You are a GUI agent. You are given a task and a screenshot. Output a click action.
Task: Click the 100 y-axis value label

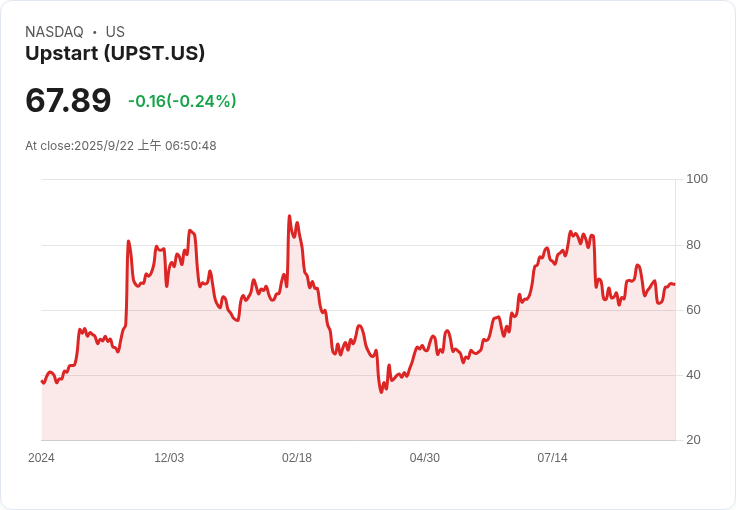point(697,179)
